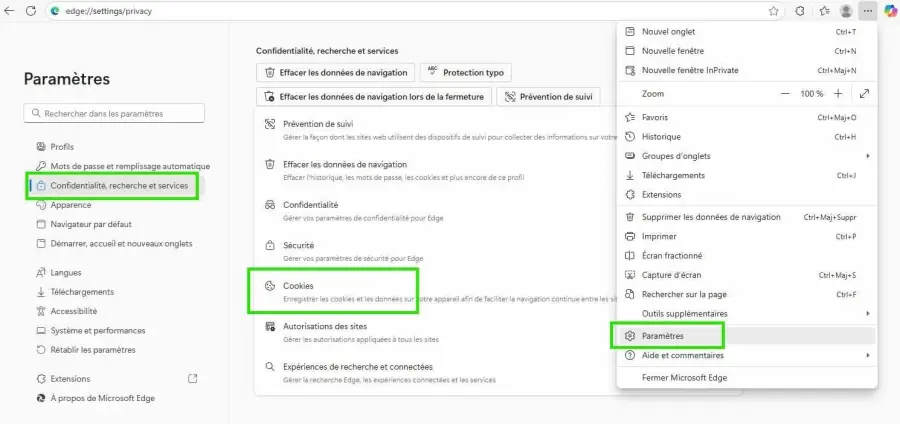Select Paramètres in the menu
Screen dimensions: 900x424
(x=663, y=336)
